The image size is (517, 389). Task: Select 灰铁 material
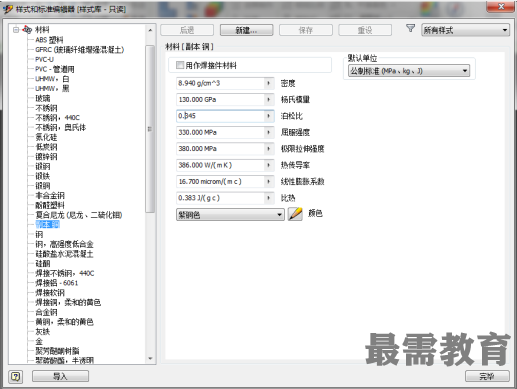click(x=43, y=331)
